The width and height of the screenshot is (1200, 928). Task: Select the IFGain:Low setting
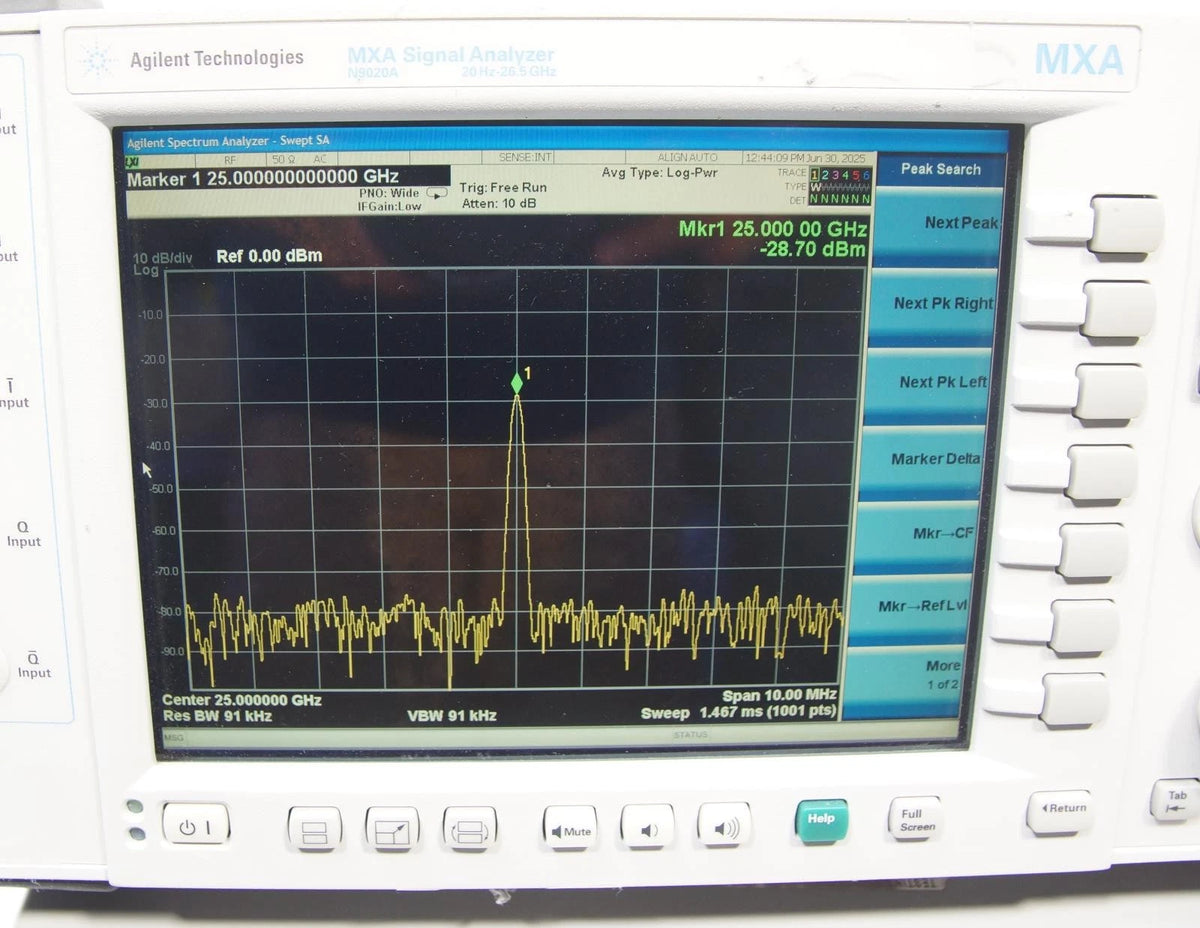coord(389,206)
